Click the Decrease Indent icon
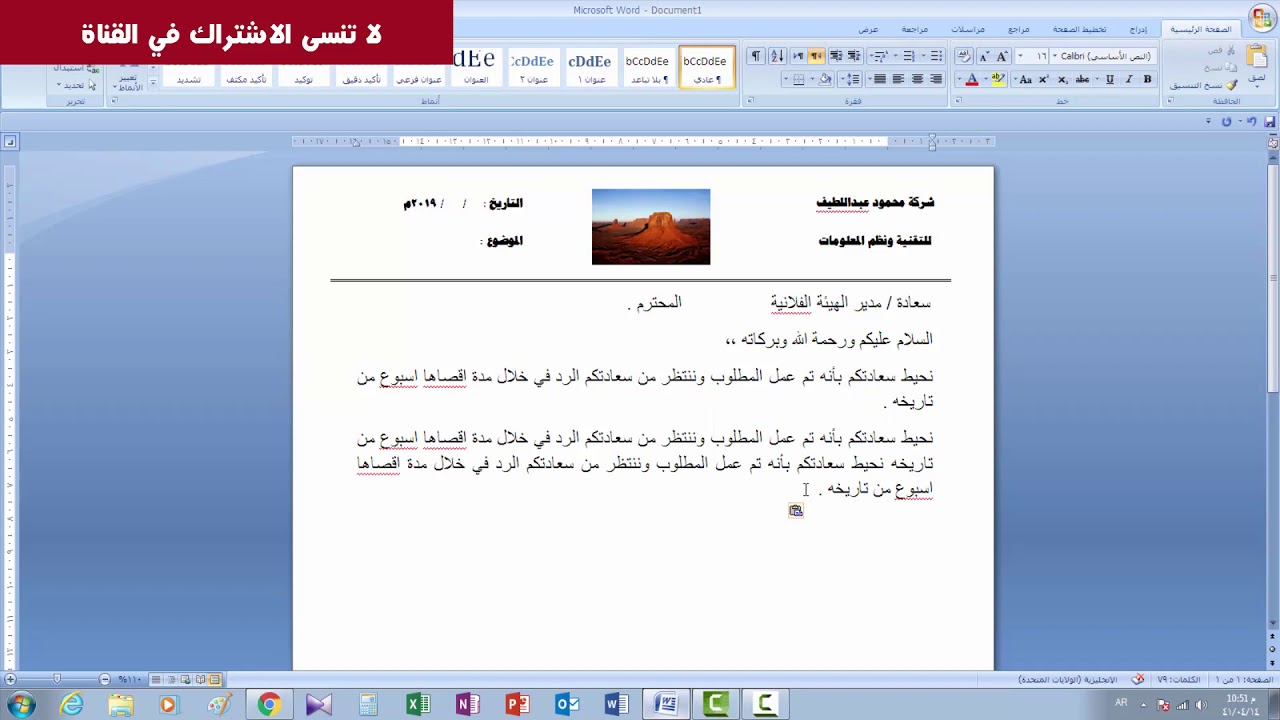1280x720 pixels. point(853,56)
